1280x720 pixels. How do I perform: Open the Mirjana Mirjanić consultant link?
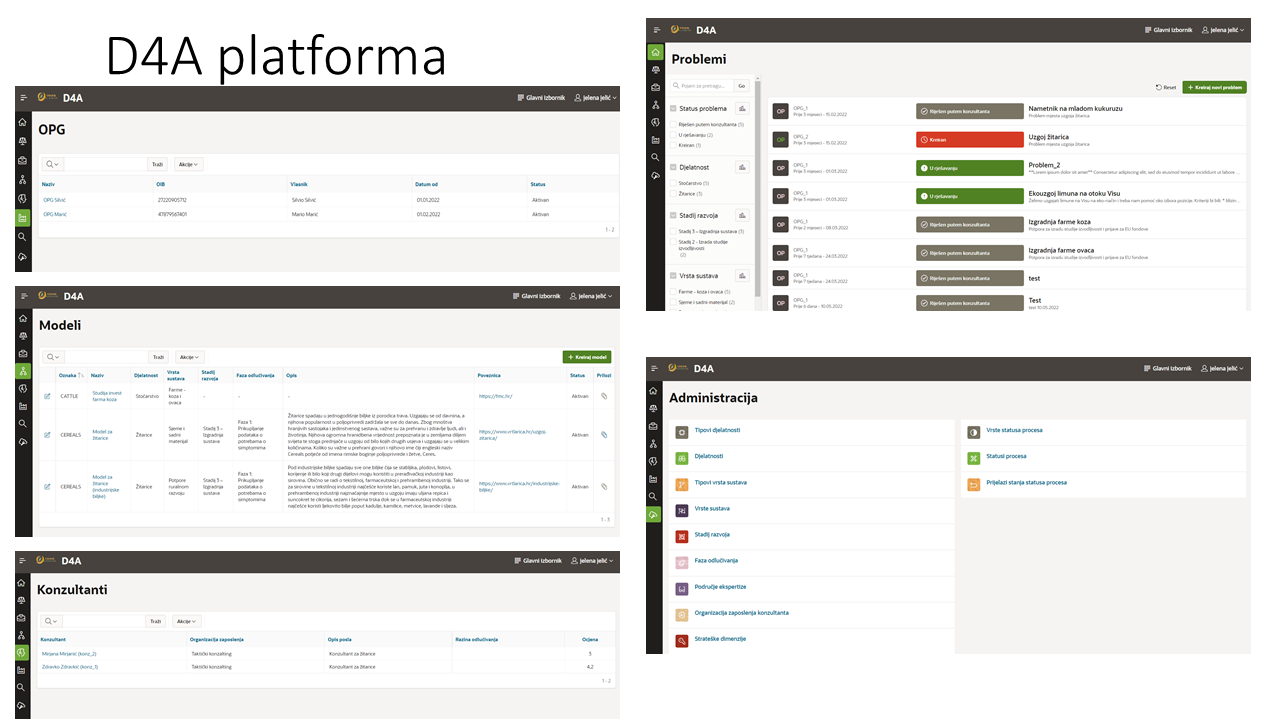[69, 653]
